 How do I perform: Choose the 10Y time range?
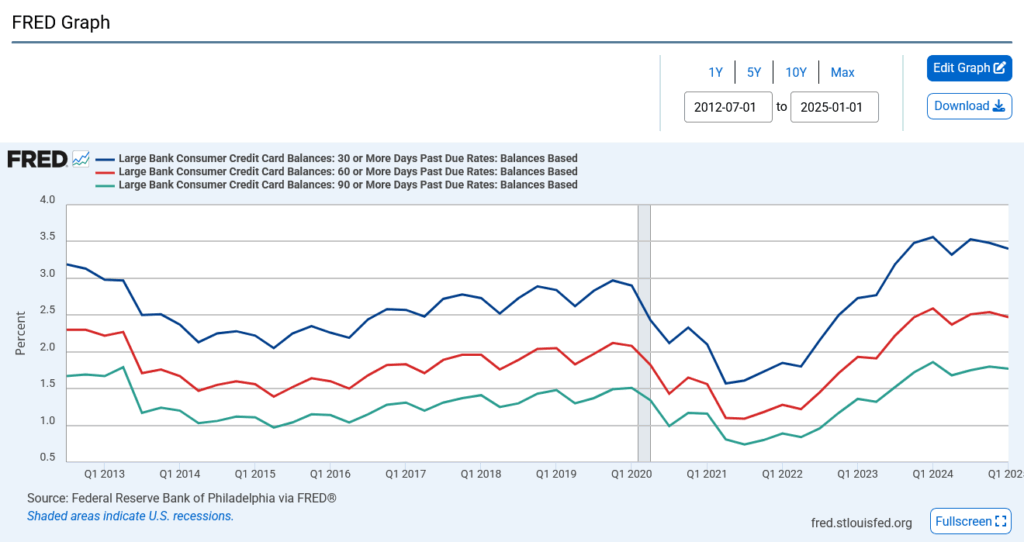[x=795, y=72]
